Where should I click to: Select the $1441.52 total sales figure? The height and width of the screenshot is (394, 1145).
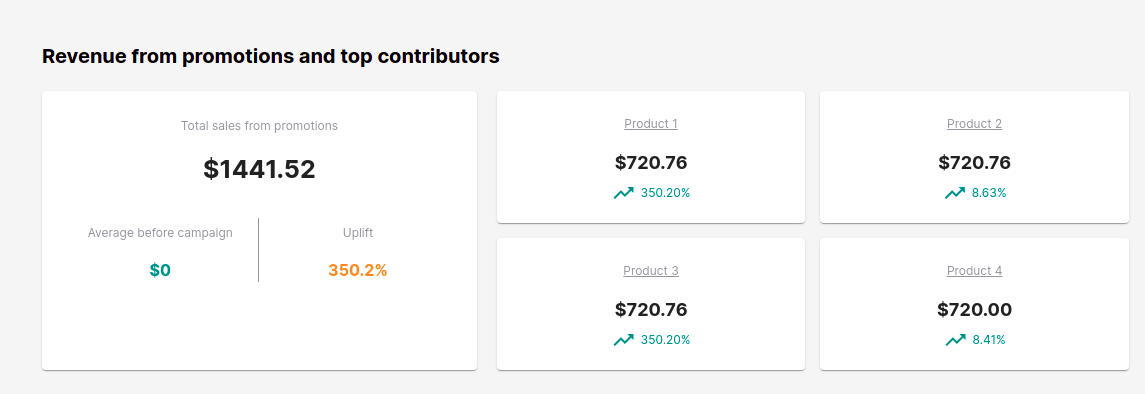(259, 169)
